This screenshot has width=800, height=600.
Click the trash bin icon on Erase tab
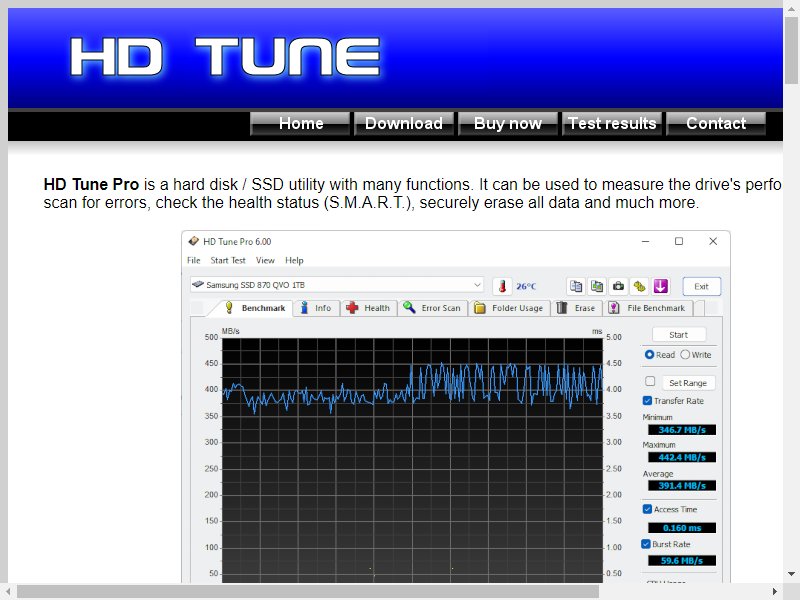tap(562, 308)
